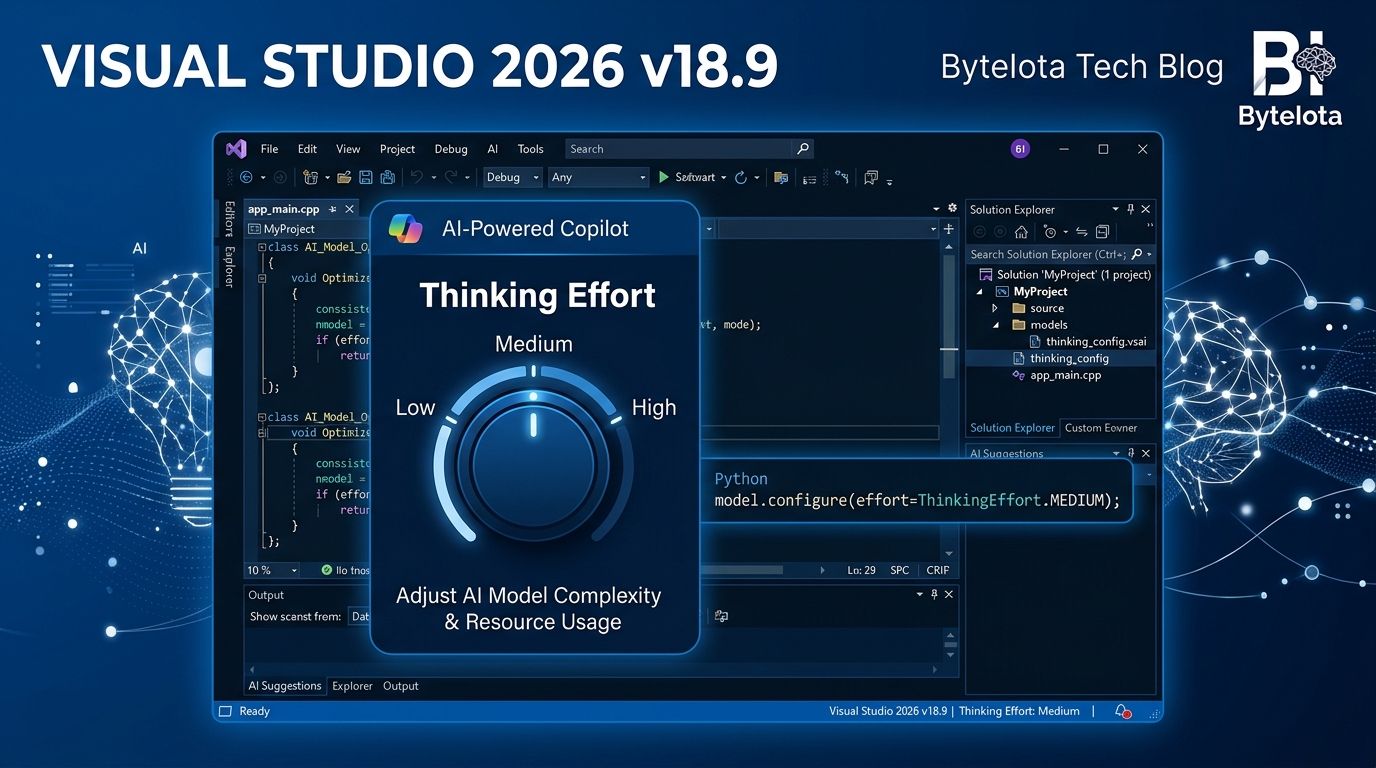Open the Tools menu
The width and height of the screenshot is (1376, 768).
pos(530,149)
